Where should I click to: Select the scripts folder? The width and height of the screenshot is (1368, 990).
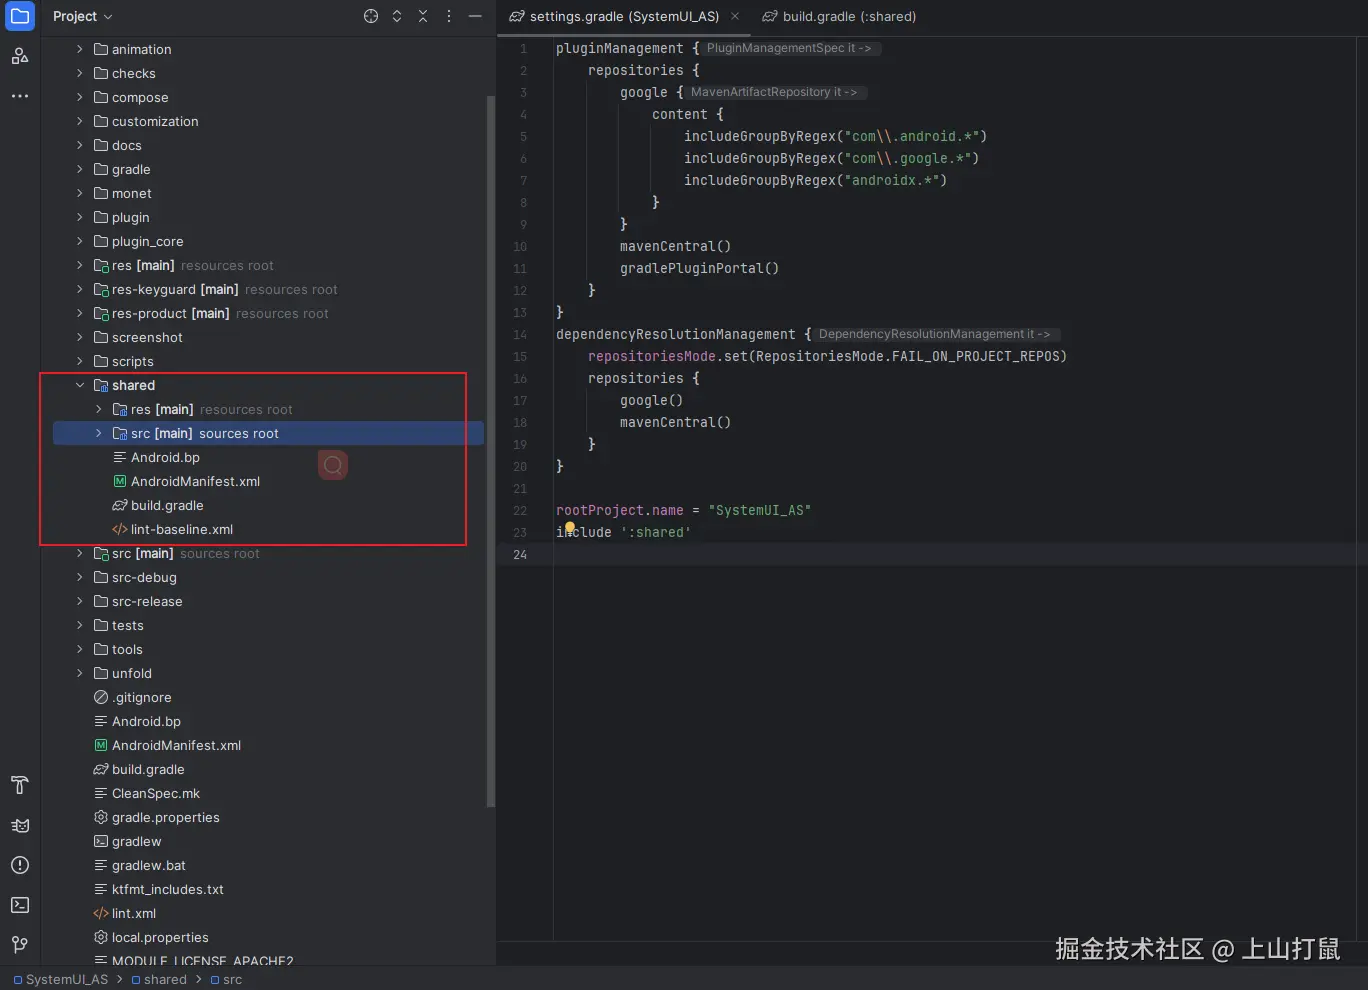tap(133, 361)
